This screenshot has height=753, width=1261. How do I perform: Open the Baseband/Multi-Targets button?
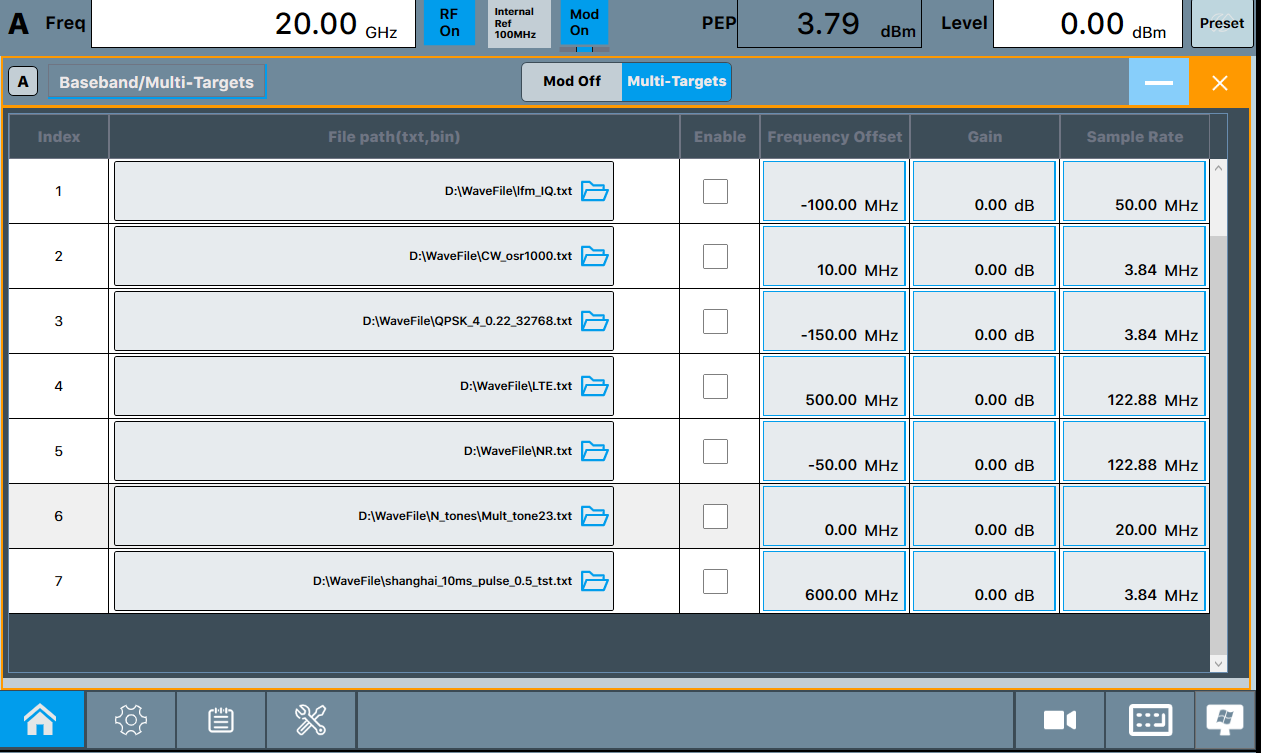(157, 82)
